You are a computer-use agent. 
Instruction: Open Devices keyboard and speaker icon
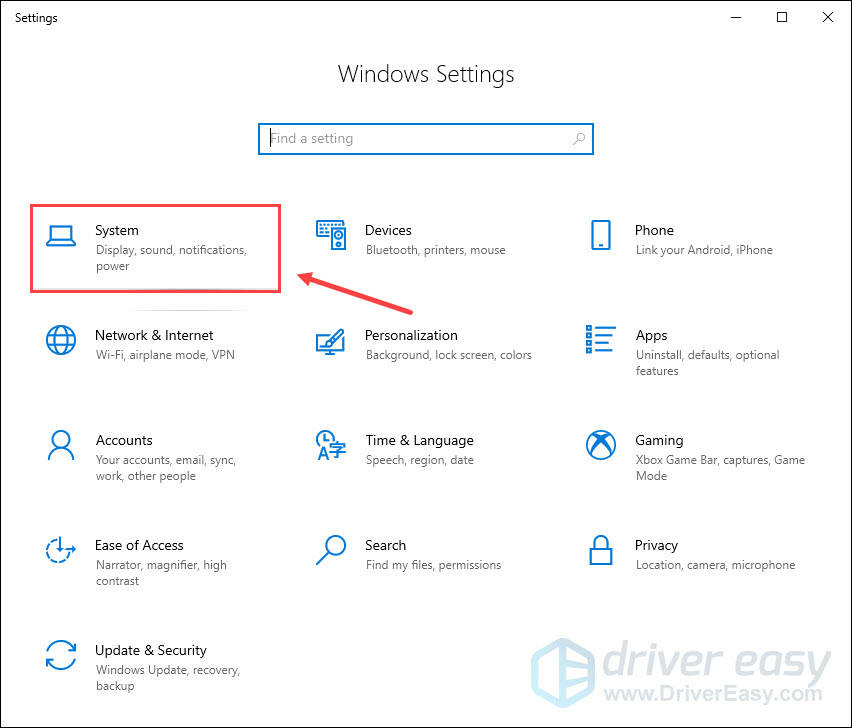click(331, 235)
